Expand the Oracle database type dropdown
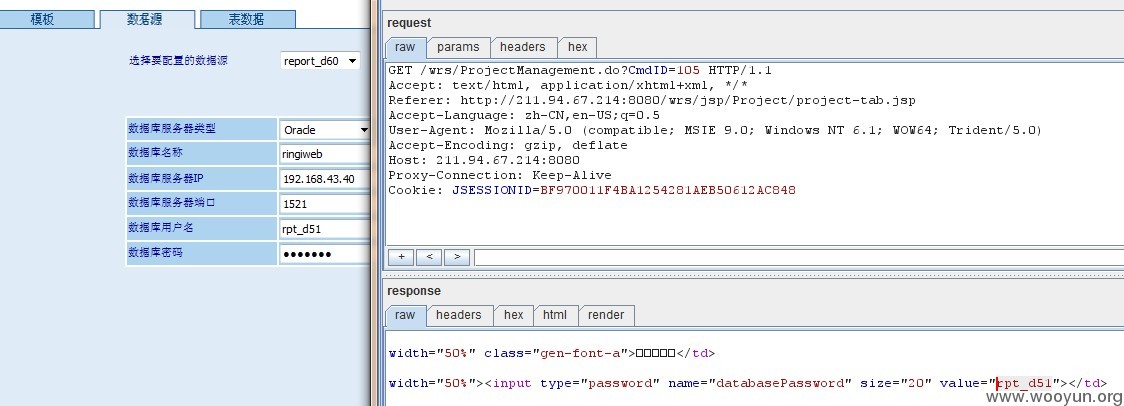 pyautogui.click(x=325, y=130)
